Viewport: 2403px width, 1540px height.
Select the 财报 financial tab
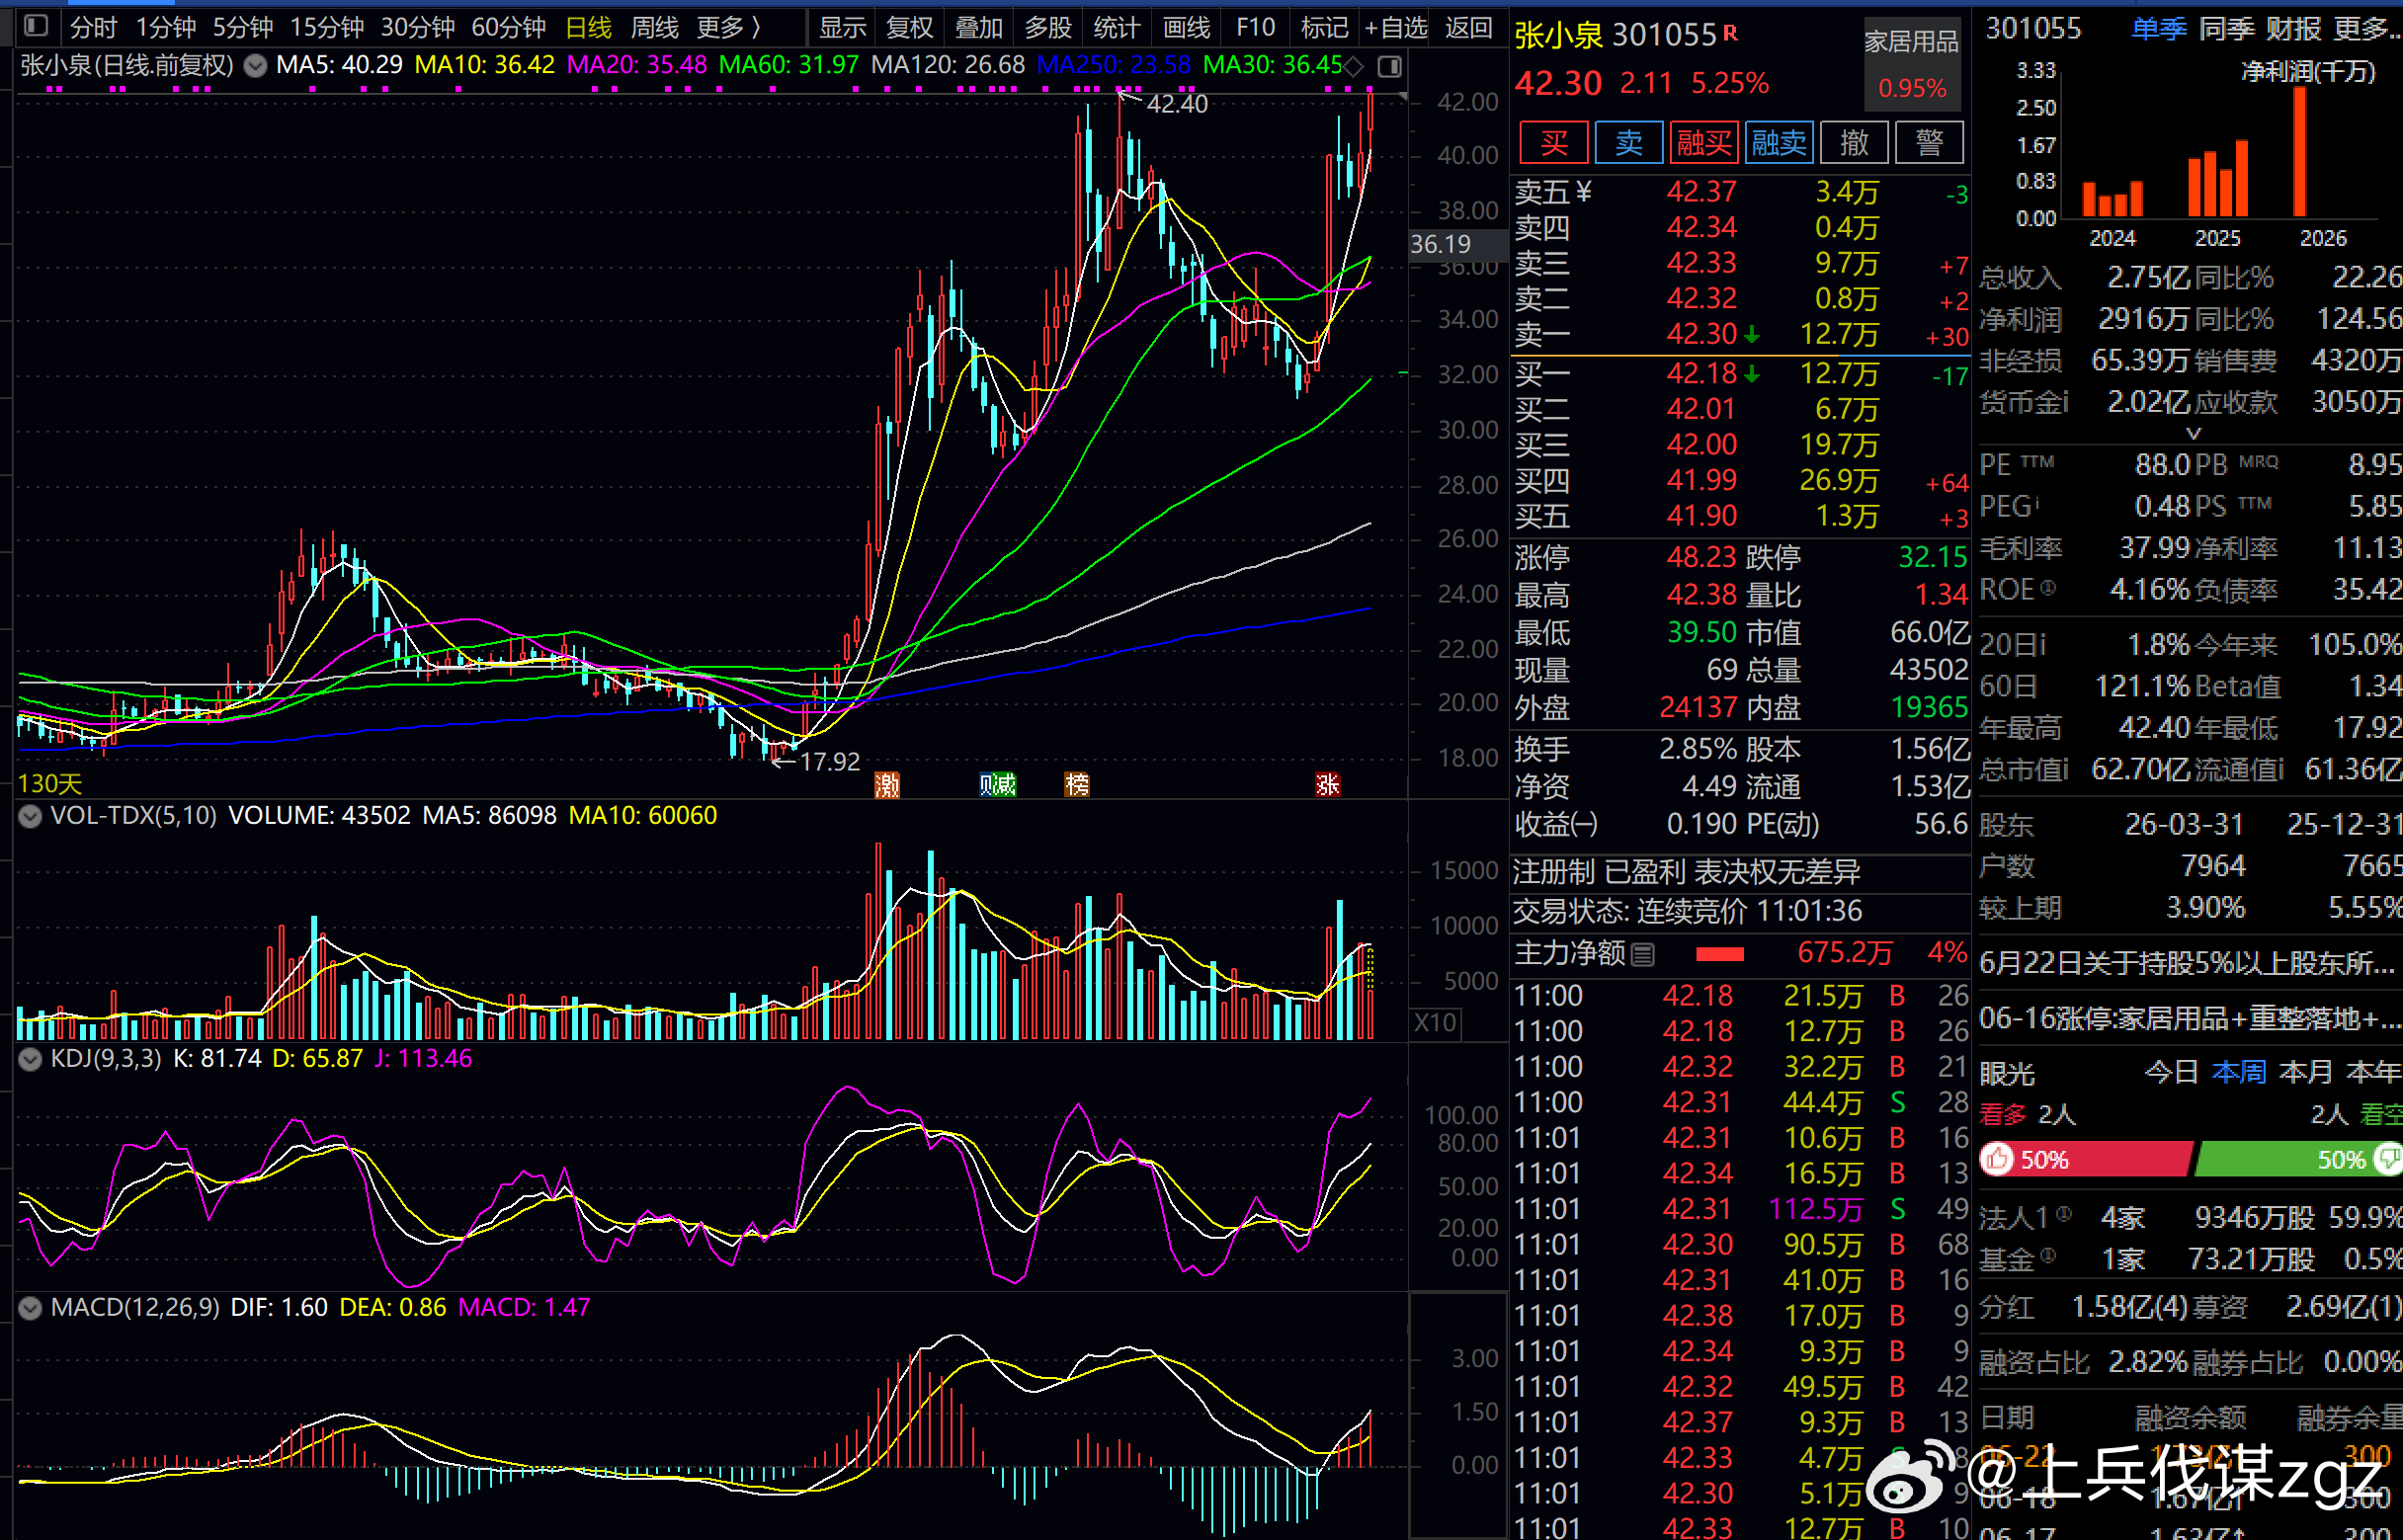(x=2293, y=29)
